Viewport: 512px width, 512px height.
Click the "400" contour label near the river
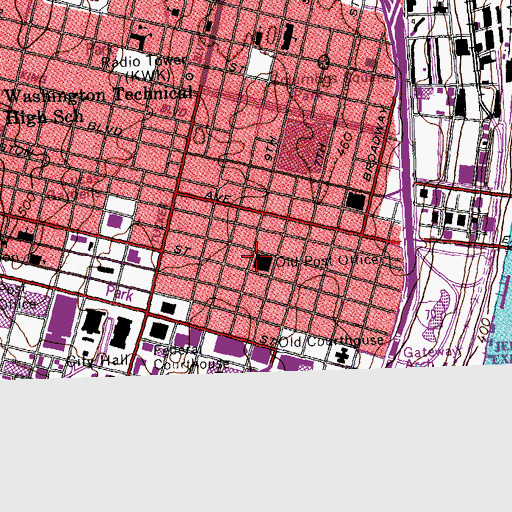click(x=483, y=330)
